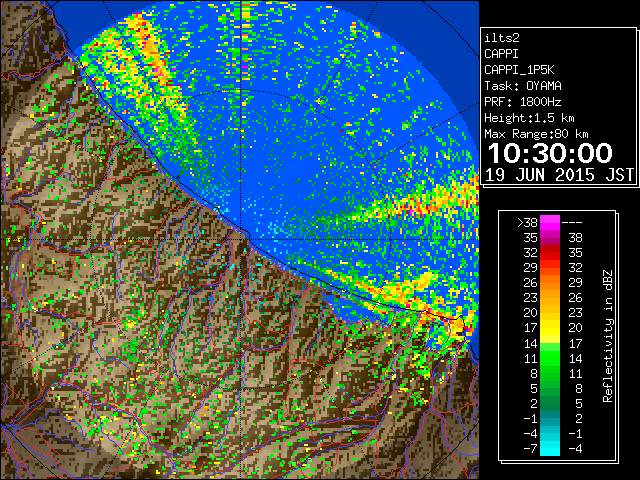640x480 pixels.
Task: Click the "Max Range:80 km" text
Action: tap(536, 134)
